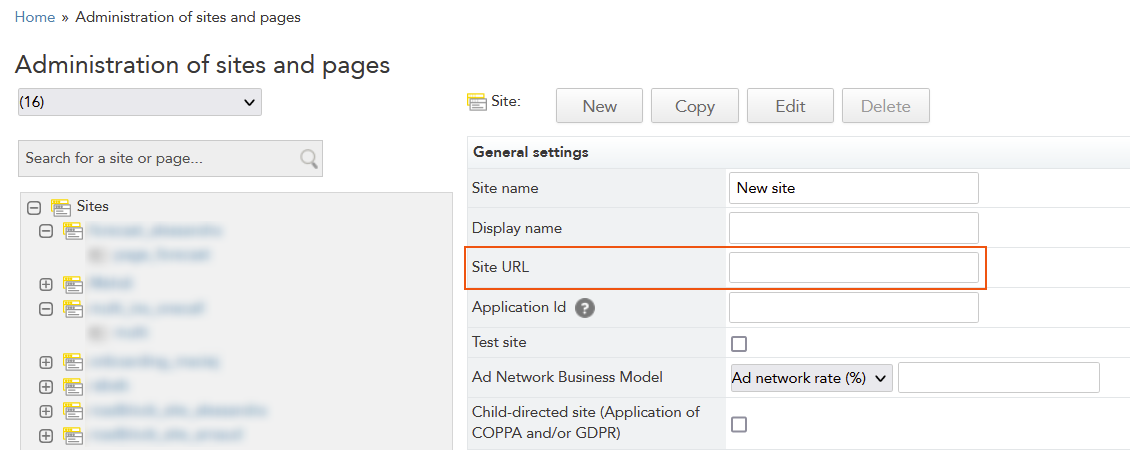This screenshot has width=1130, height=450.
Task: Focus the Display name text field
Action: (853, 228)
